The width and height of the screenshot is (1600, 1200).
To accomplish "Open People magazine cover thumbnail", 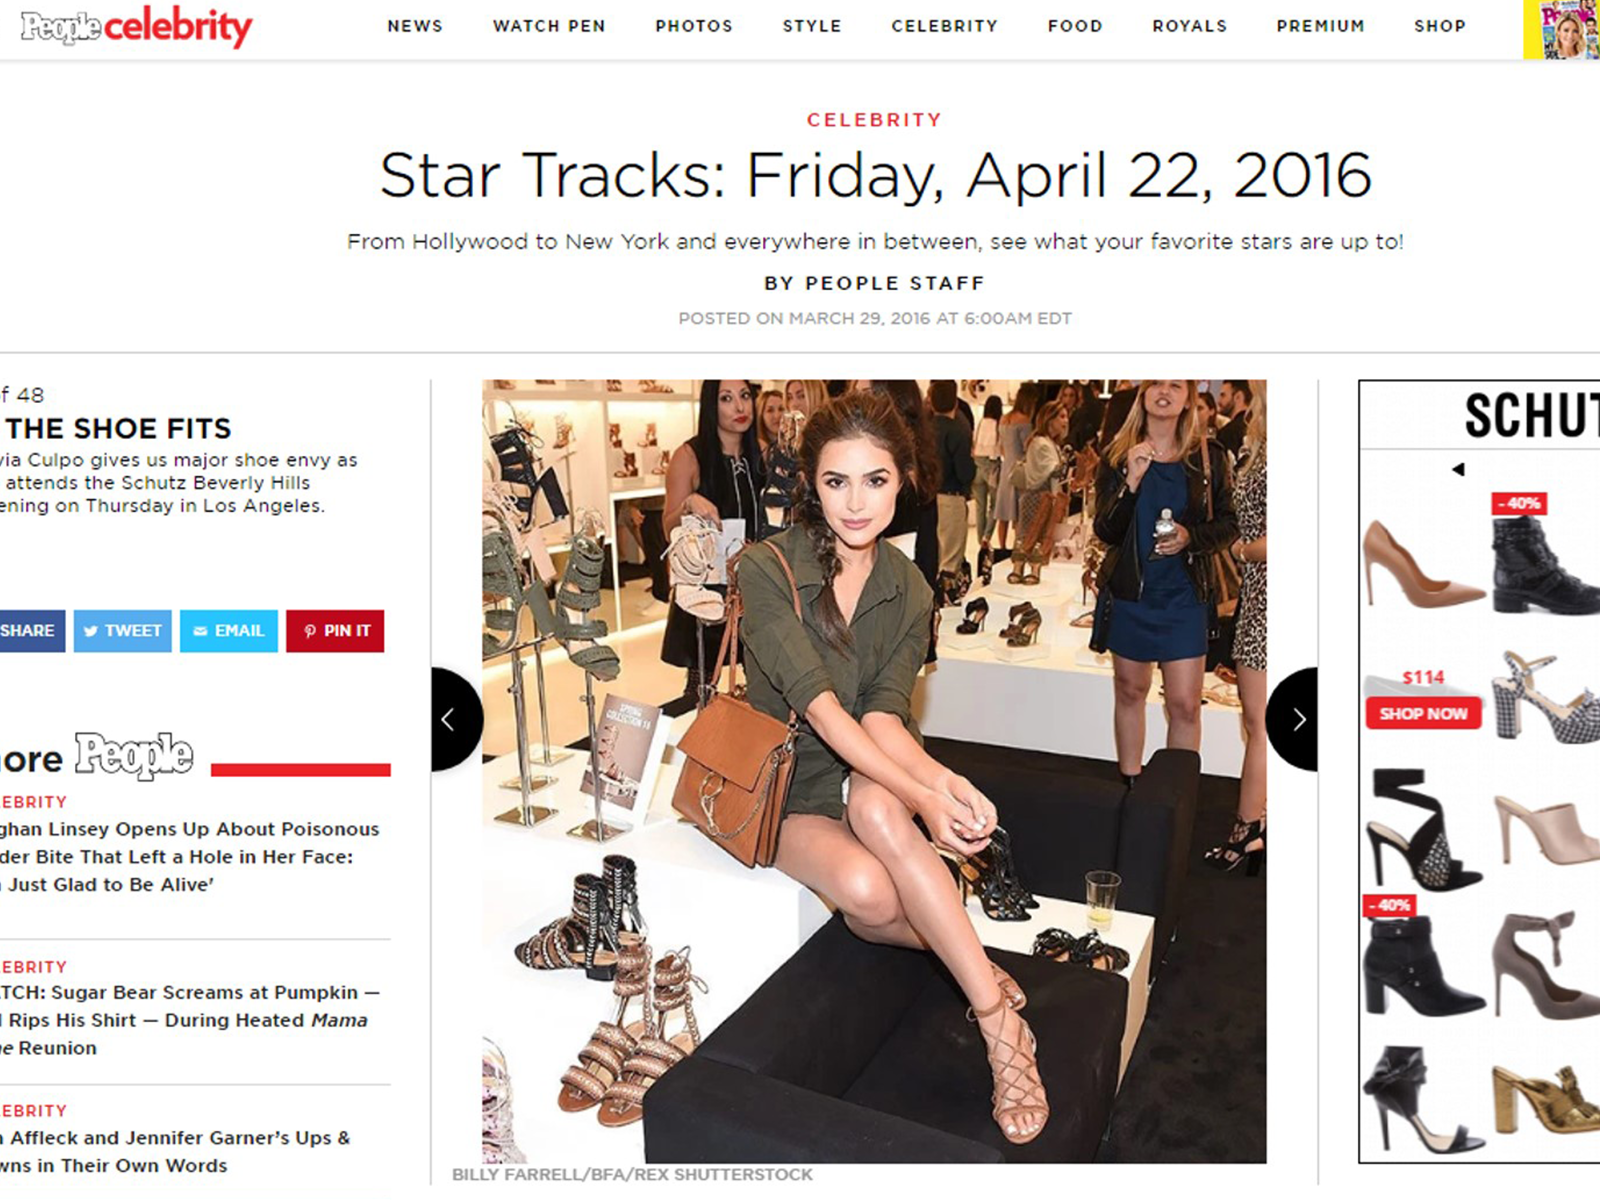I will (1561, 30).
